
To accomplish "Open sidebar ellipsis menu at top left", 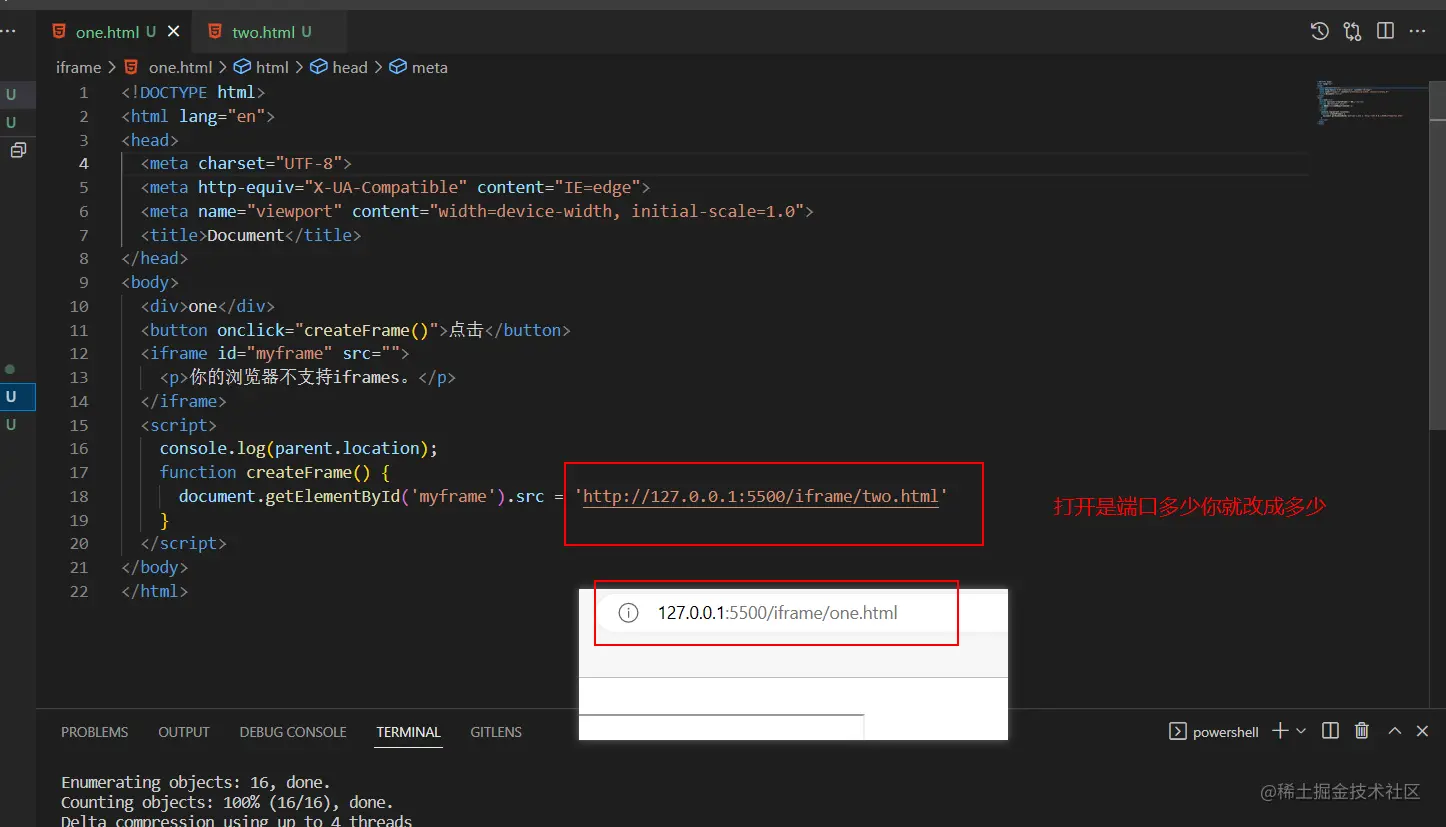I will point(8,32).
